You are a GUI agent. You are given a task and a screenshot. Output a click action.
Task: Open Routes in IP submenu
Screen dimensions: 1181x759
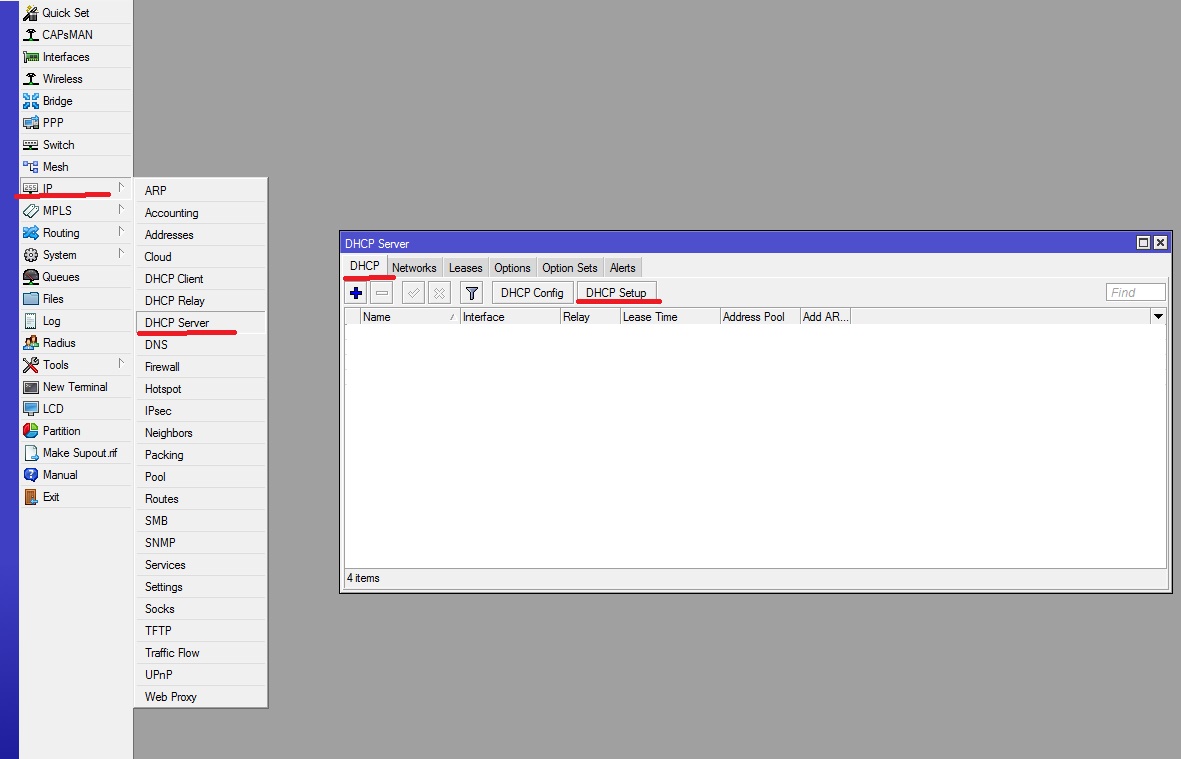(200, 498)
